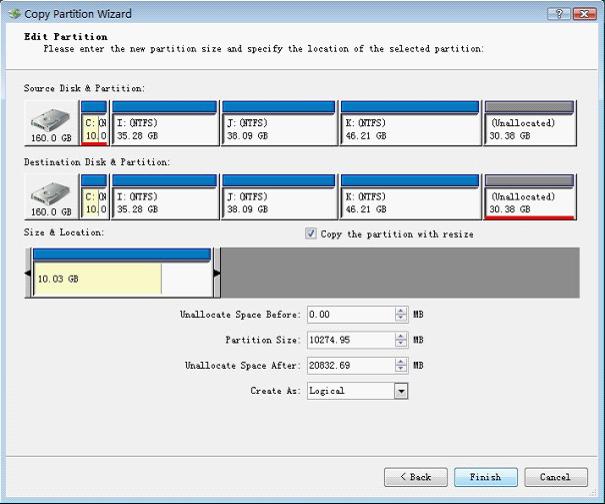Select destination Unallocated 30.38 GB space
605x504 pixels.
pos(529,195)
